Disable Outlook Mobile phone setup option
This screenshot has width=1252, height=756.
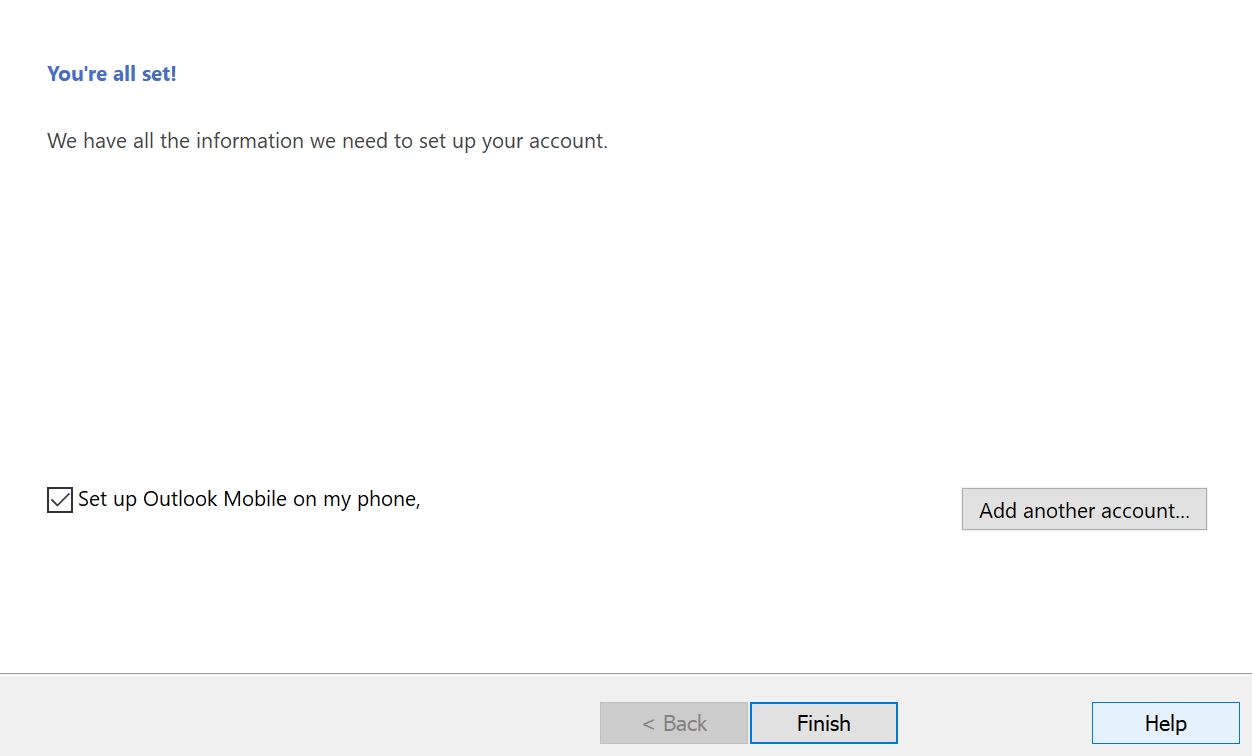pos(60,499)
